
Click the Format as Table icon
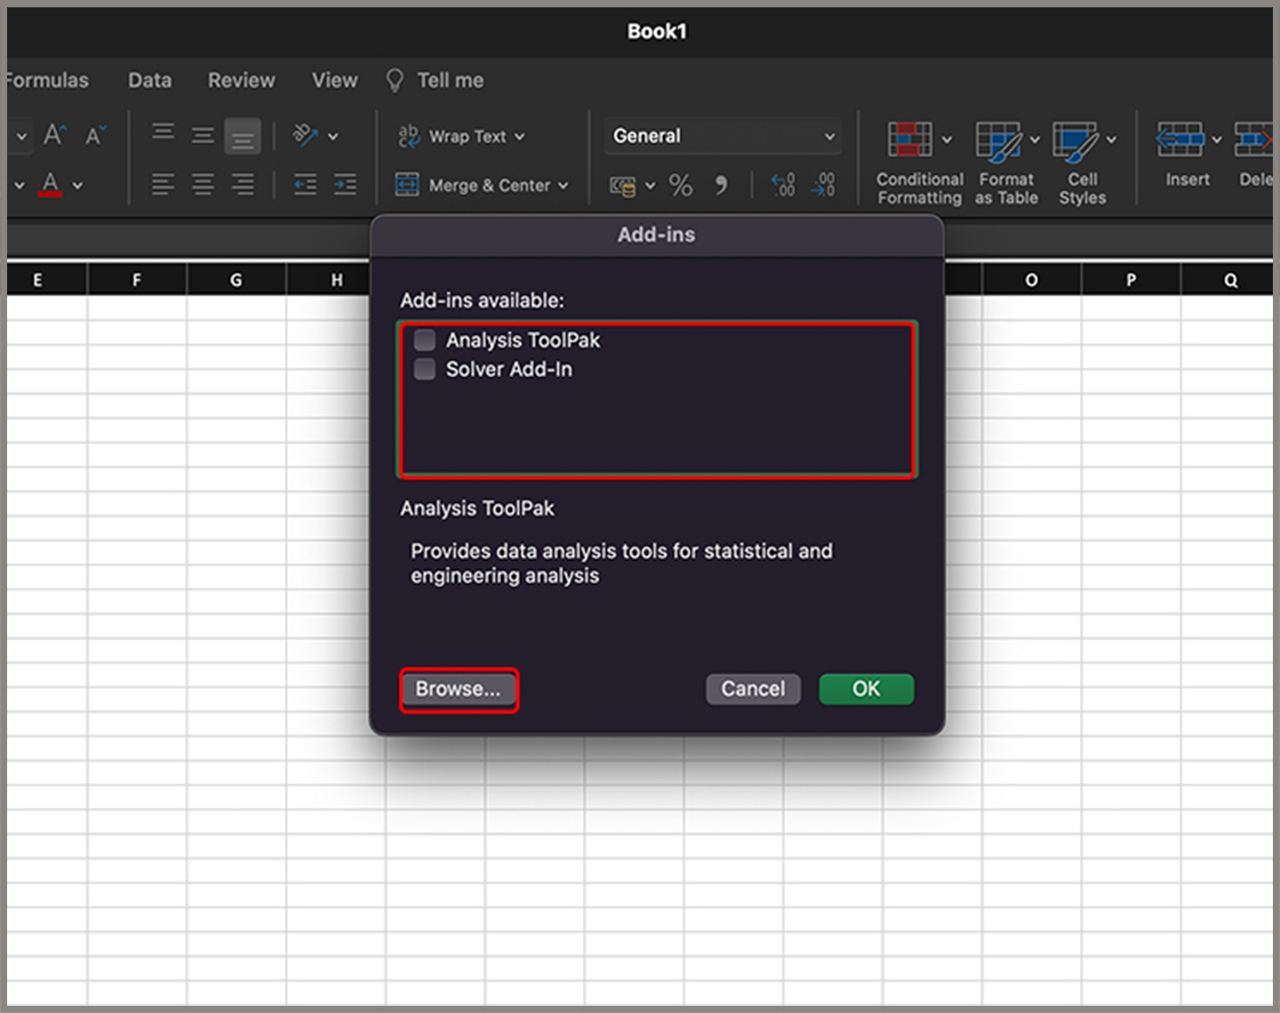click(x=998, y=141)
